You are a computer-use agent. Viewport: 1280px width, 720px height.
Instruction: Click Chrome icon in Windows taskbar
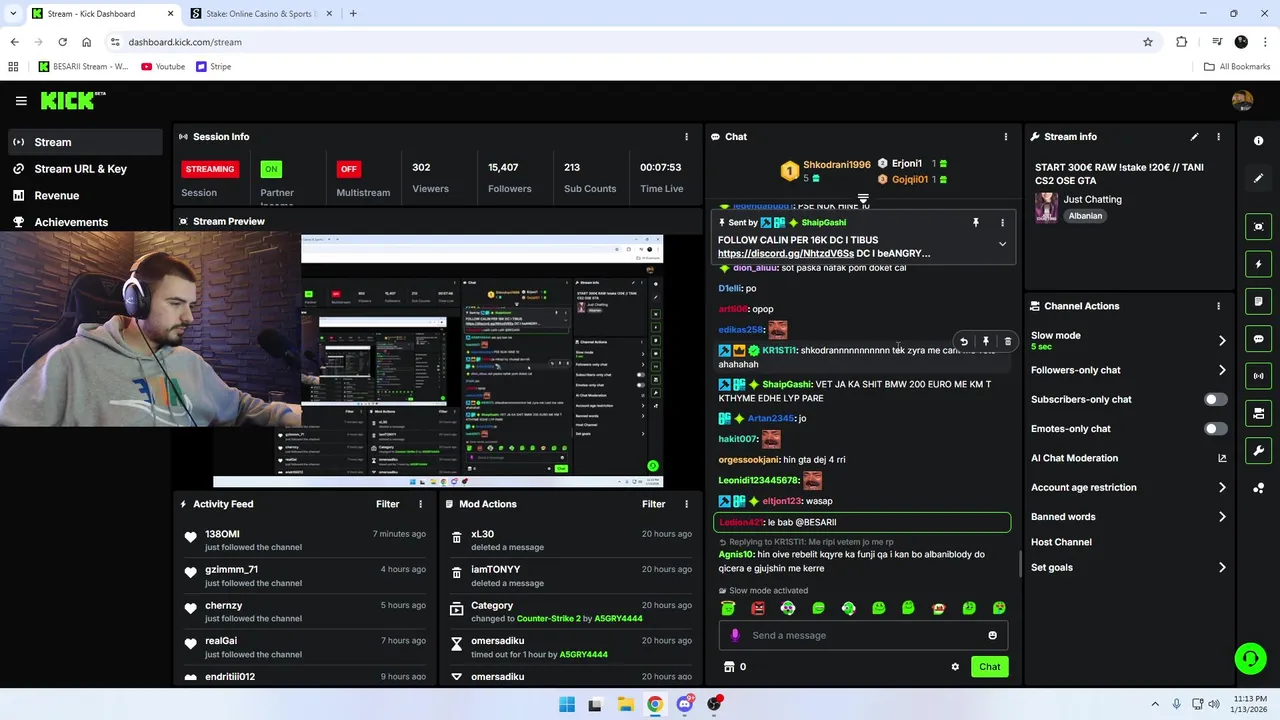(x=654, y=704)
